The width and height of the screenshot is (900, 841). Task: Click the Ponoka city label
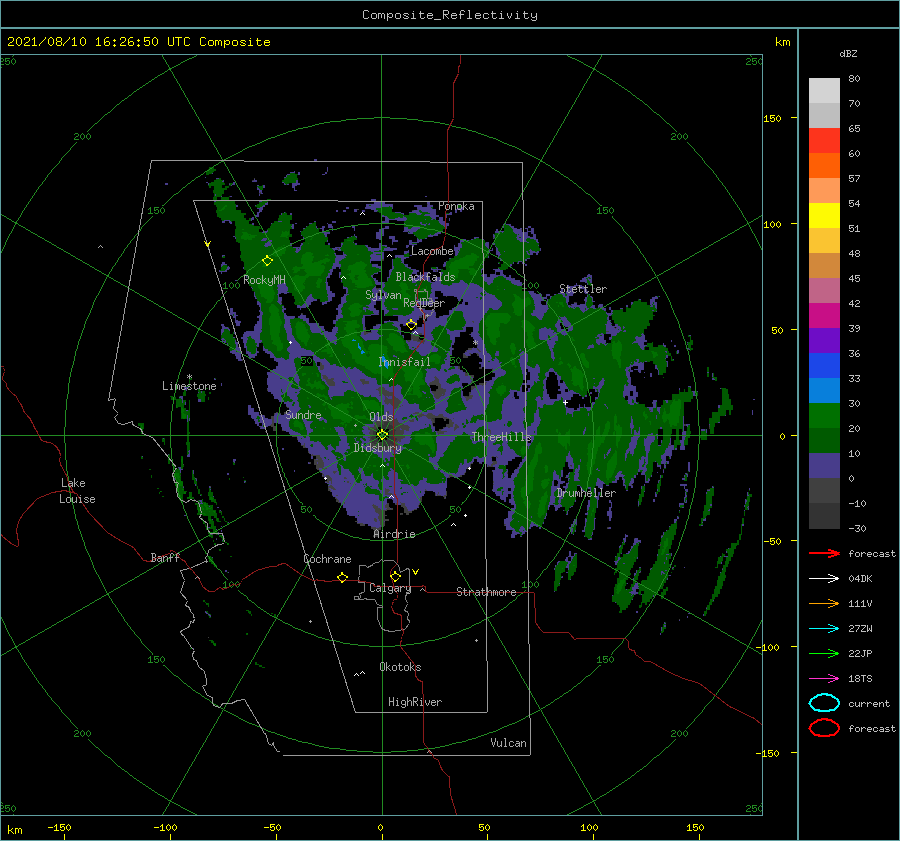point(456,206)
